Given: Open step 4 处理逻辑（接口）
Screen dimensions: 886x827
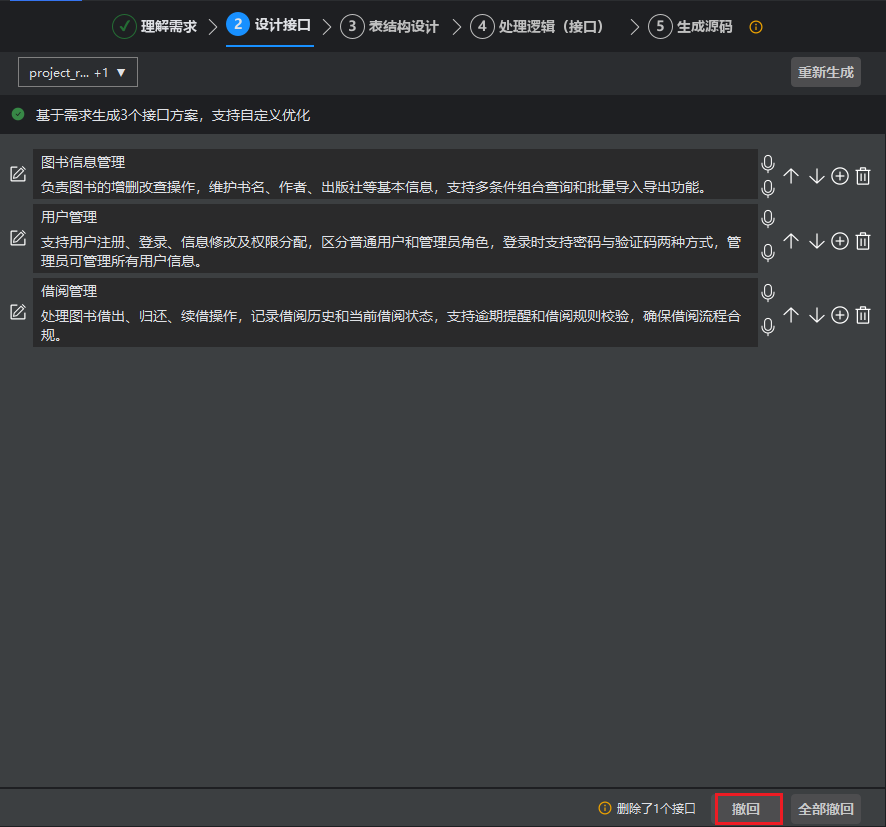Looking at the screenshot, I should (x=540, y=27).
